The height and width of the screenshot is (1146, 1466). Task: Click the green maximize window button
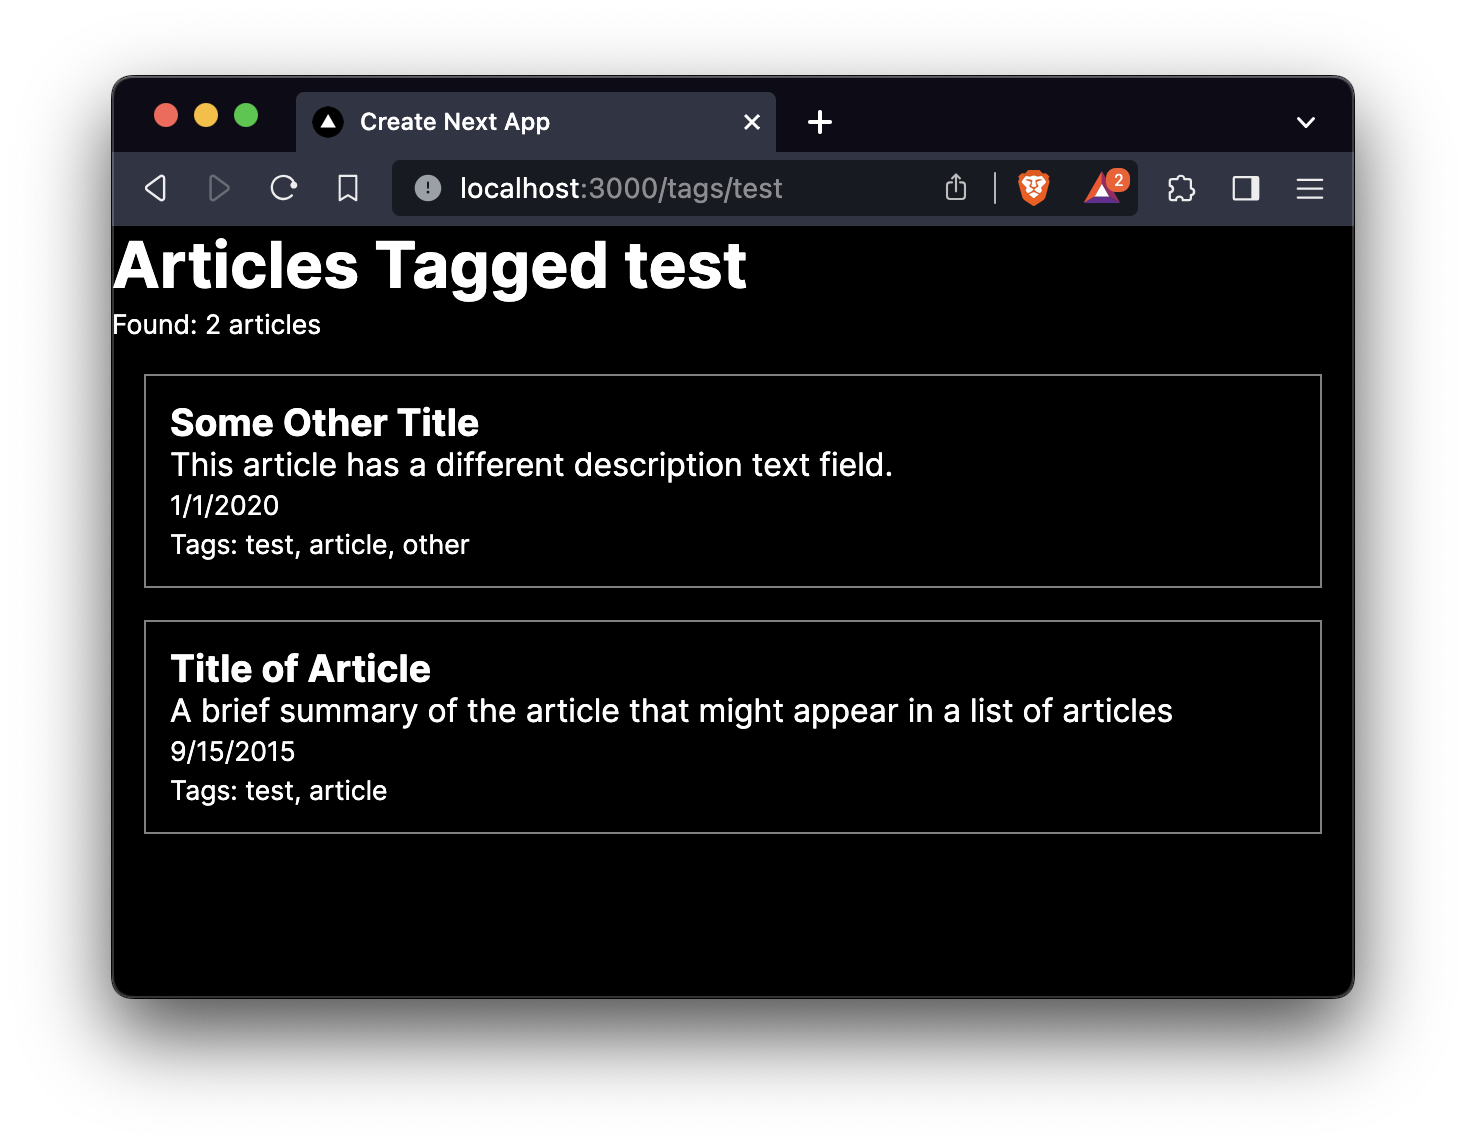click(x=246, y=116)
